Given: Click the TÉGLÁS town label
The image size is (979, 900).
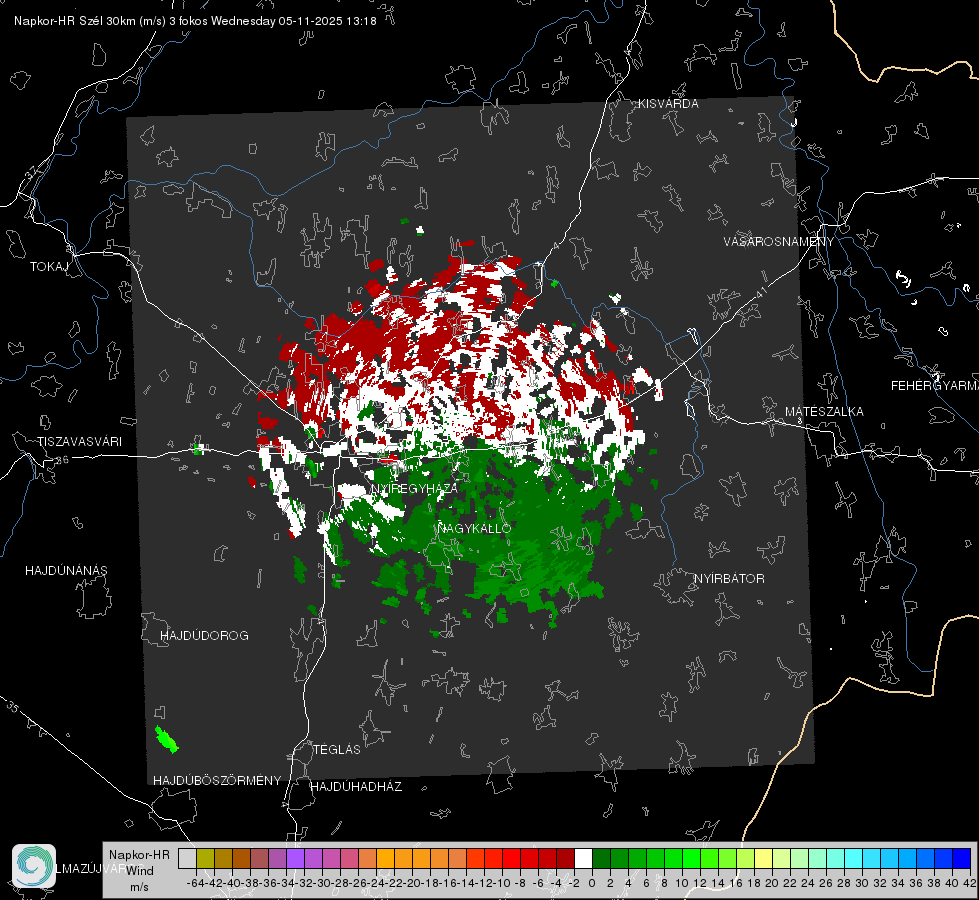Looking at the screenshot, I should 337,750.
